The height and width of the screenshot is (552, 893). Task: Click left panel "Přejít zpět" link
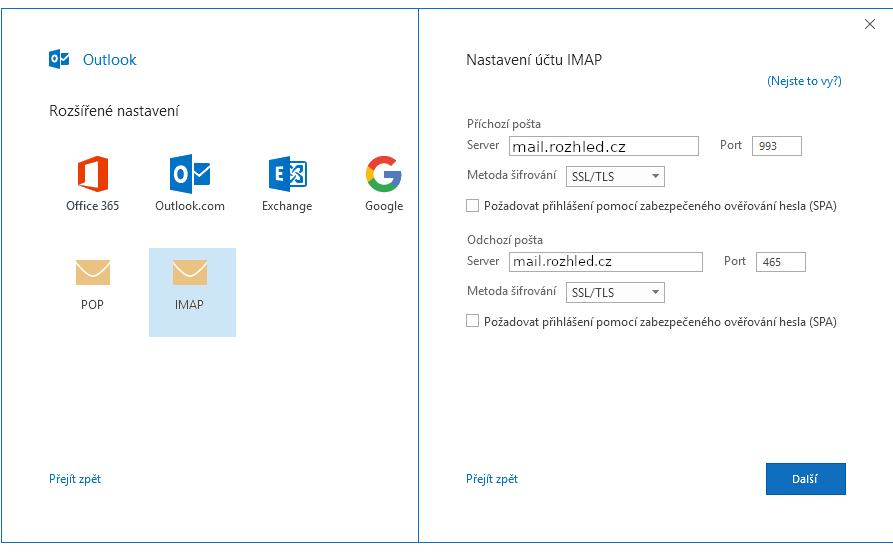(75, 479)
